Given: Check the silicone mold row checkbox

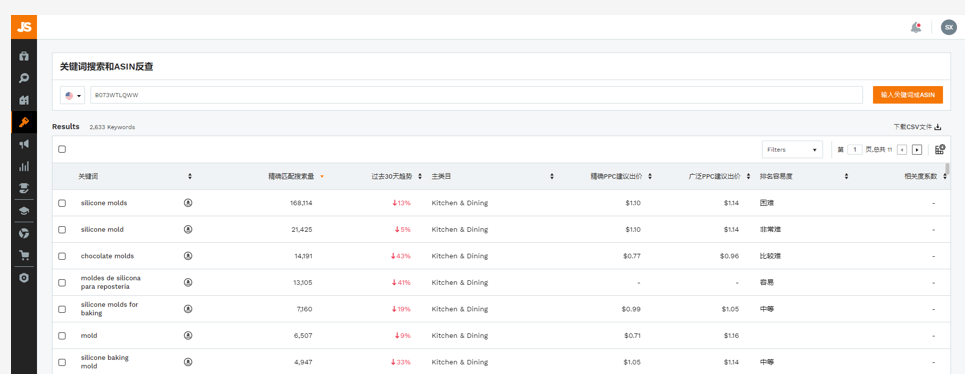Looking at the screenshot, I should pos(62,229).
